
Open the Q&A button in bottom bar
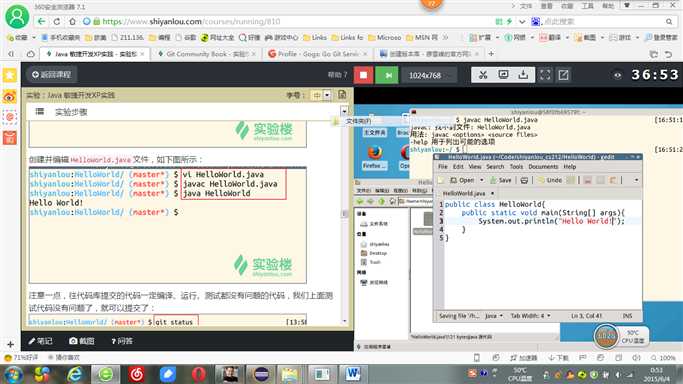tap(122, 341)
